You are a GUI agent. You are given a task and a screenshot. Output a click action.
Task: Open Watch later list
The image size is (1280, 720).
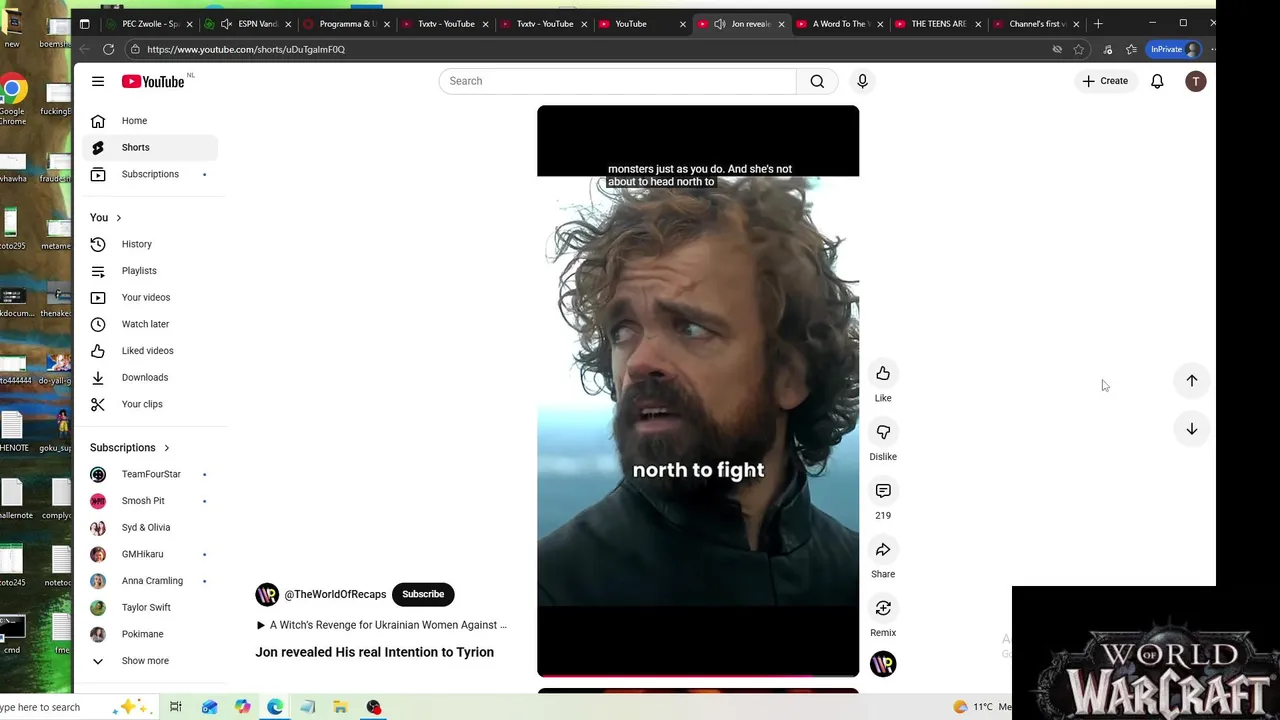click(x=150, y=324)
